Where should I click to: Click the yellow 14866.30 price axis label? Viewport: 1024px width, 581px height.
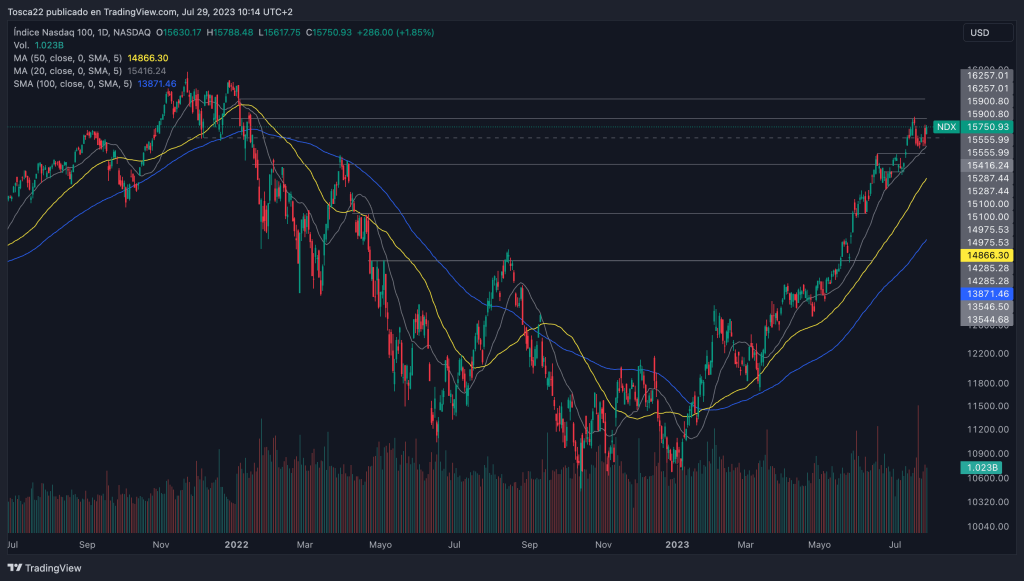987,256
